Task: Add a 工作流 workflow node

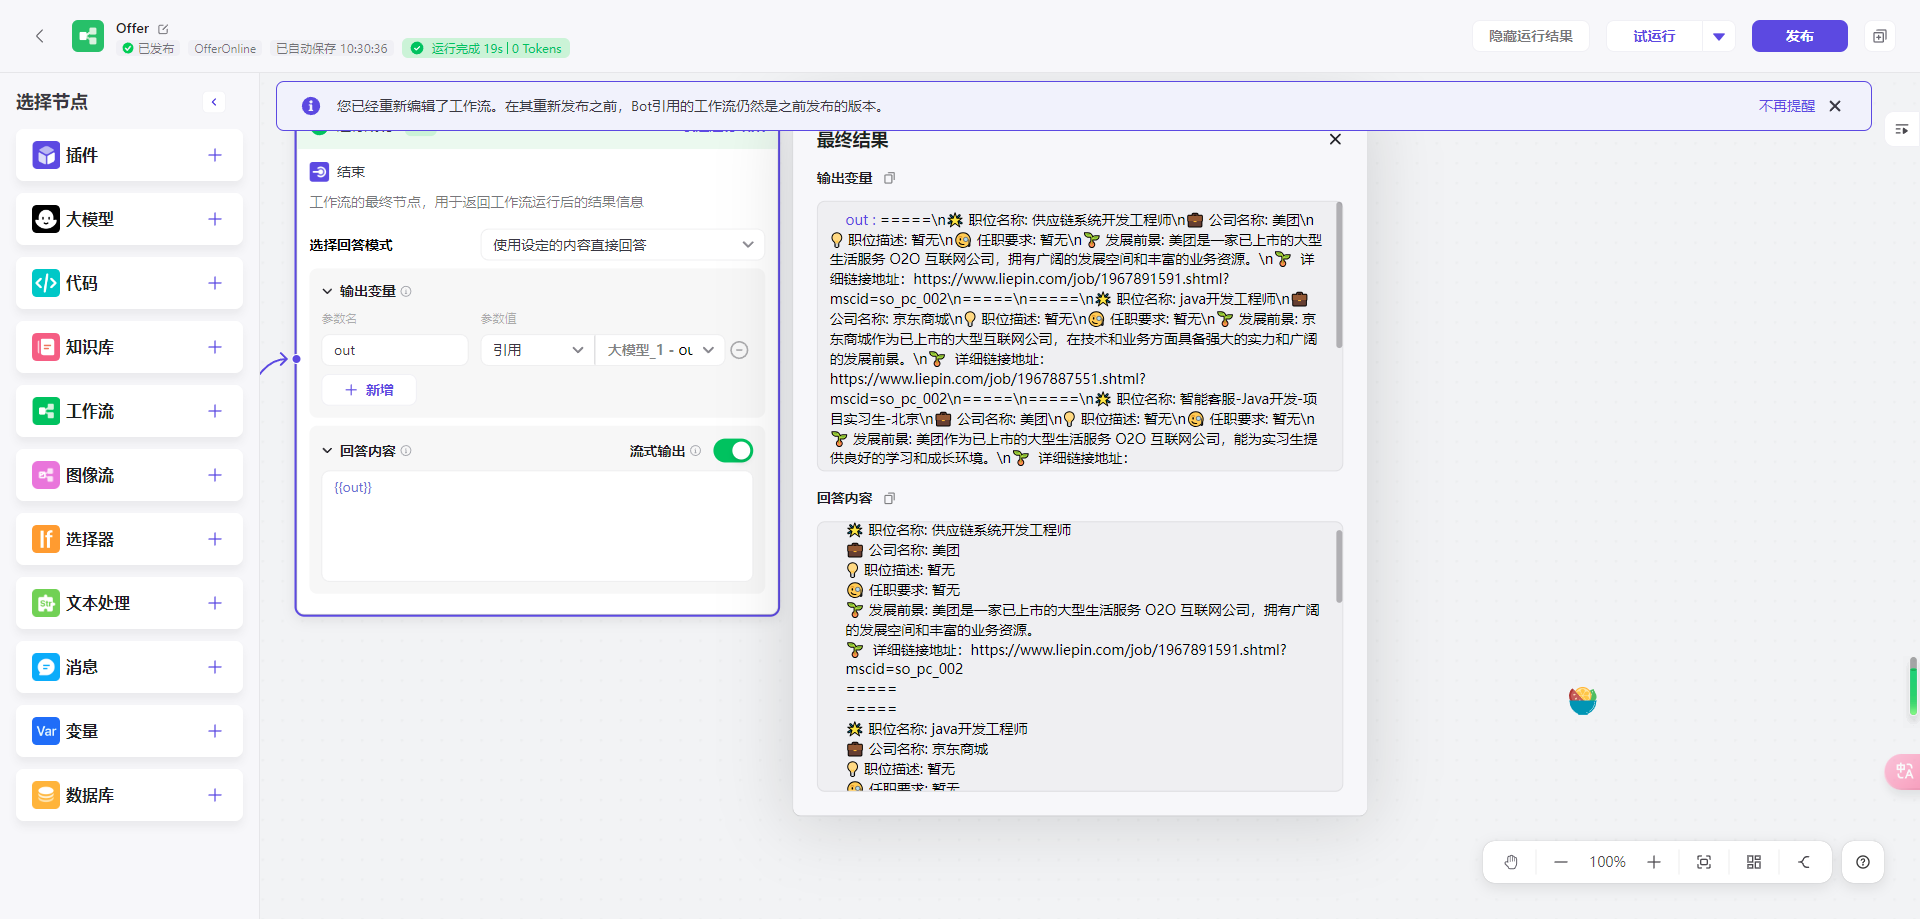Action: [x=215, y=411]
